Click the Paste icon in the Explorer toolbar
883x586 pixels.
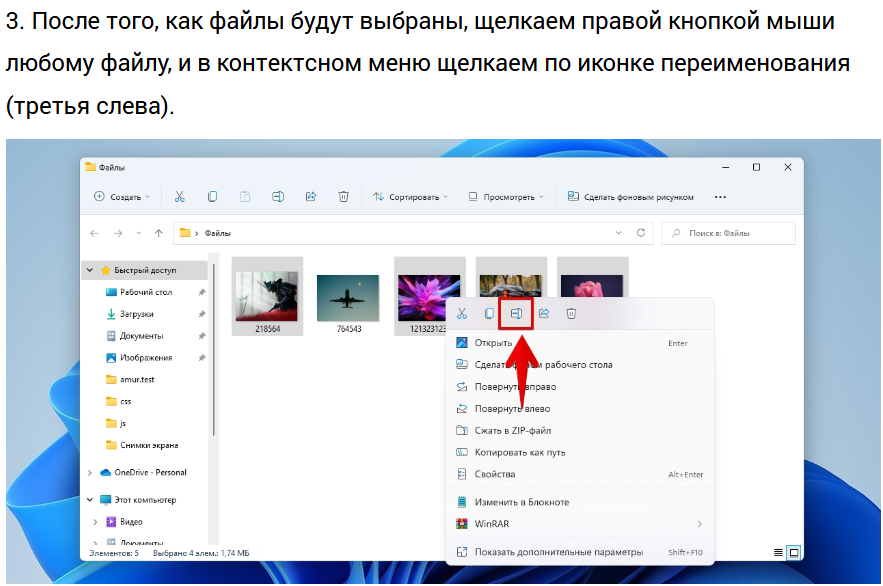245,196
